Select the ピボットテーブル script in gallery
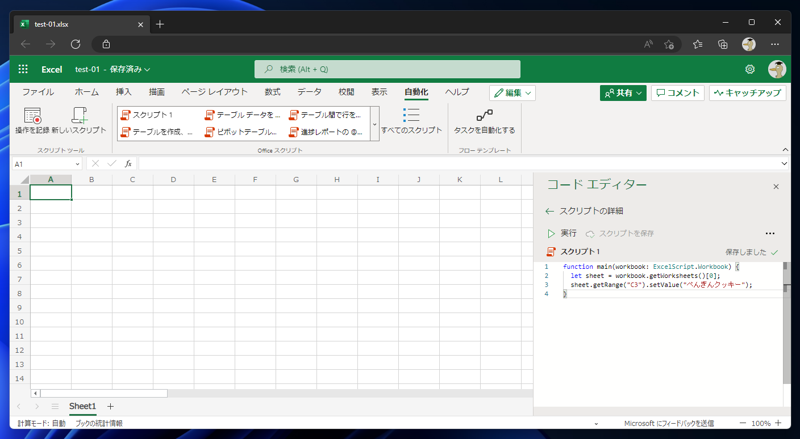This screenshot has height=439, width=800. tap(241, 132)
